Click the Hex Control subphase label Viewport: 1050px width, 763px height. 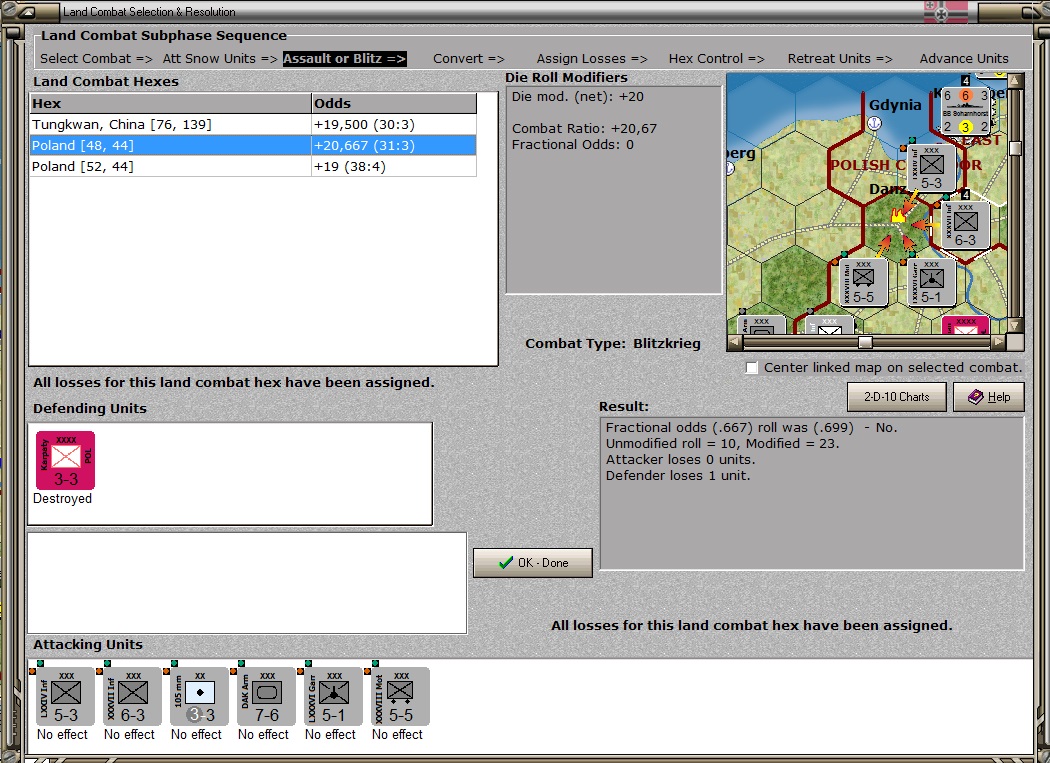tap(717, 58)
